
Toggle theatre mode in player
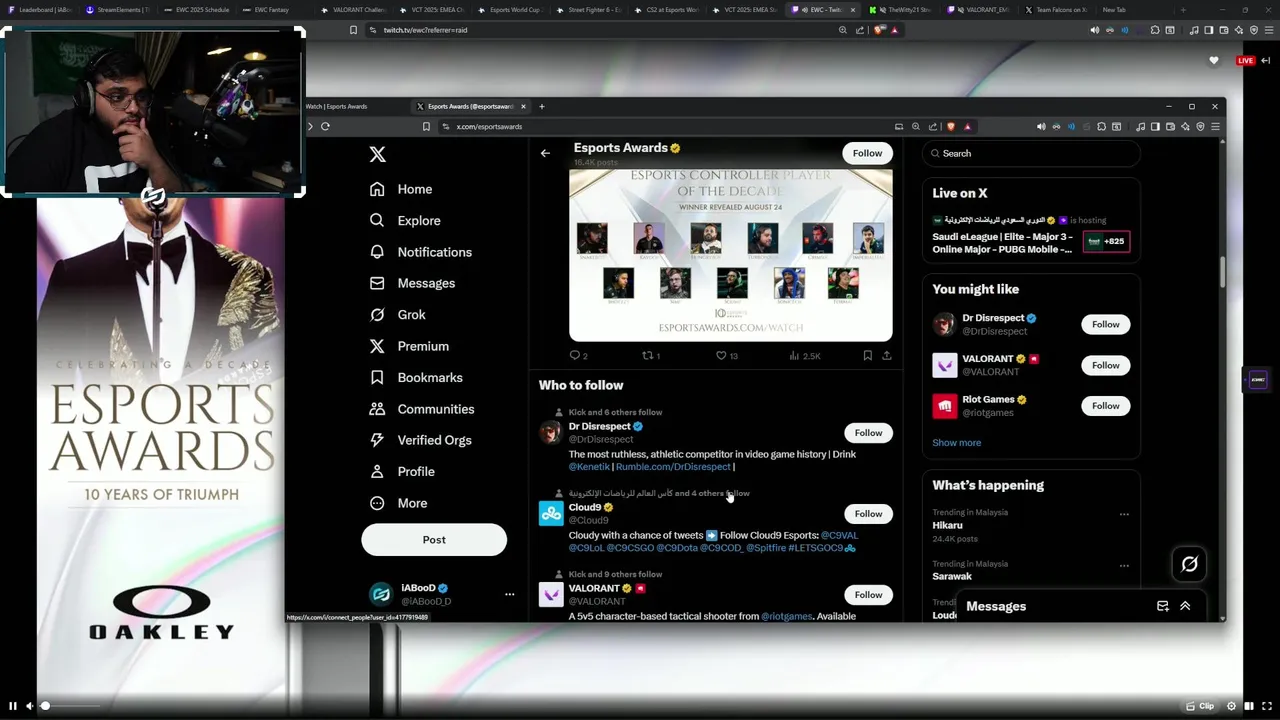(1249, 706)
